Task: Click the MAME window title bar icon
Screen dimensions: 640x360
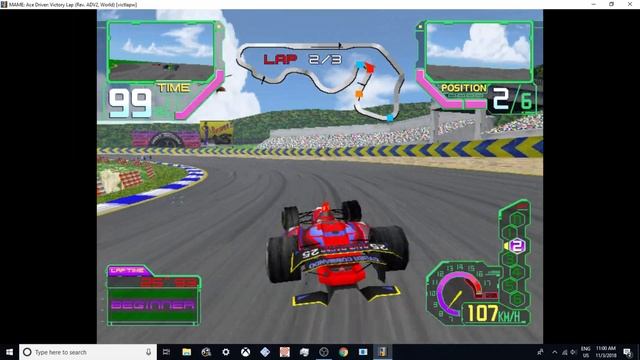Action: coord(4,4)
